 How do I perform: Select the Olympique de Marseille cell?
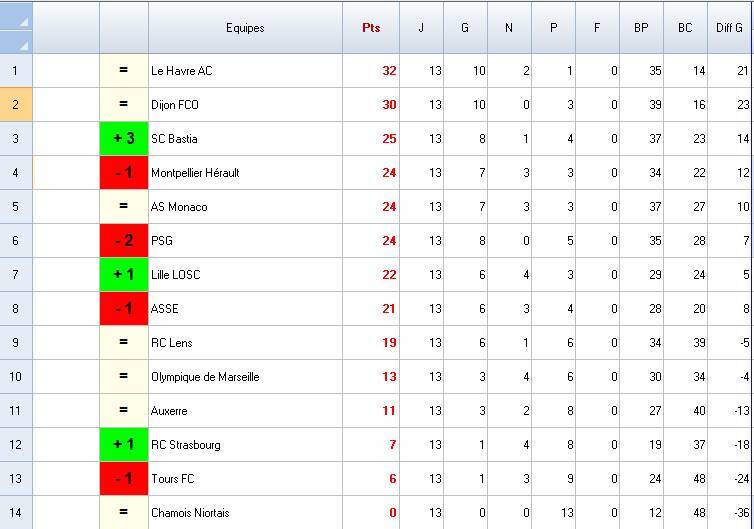click(x=245, y=377)
